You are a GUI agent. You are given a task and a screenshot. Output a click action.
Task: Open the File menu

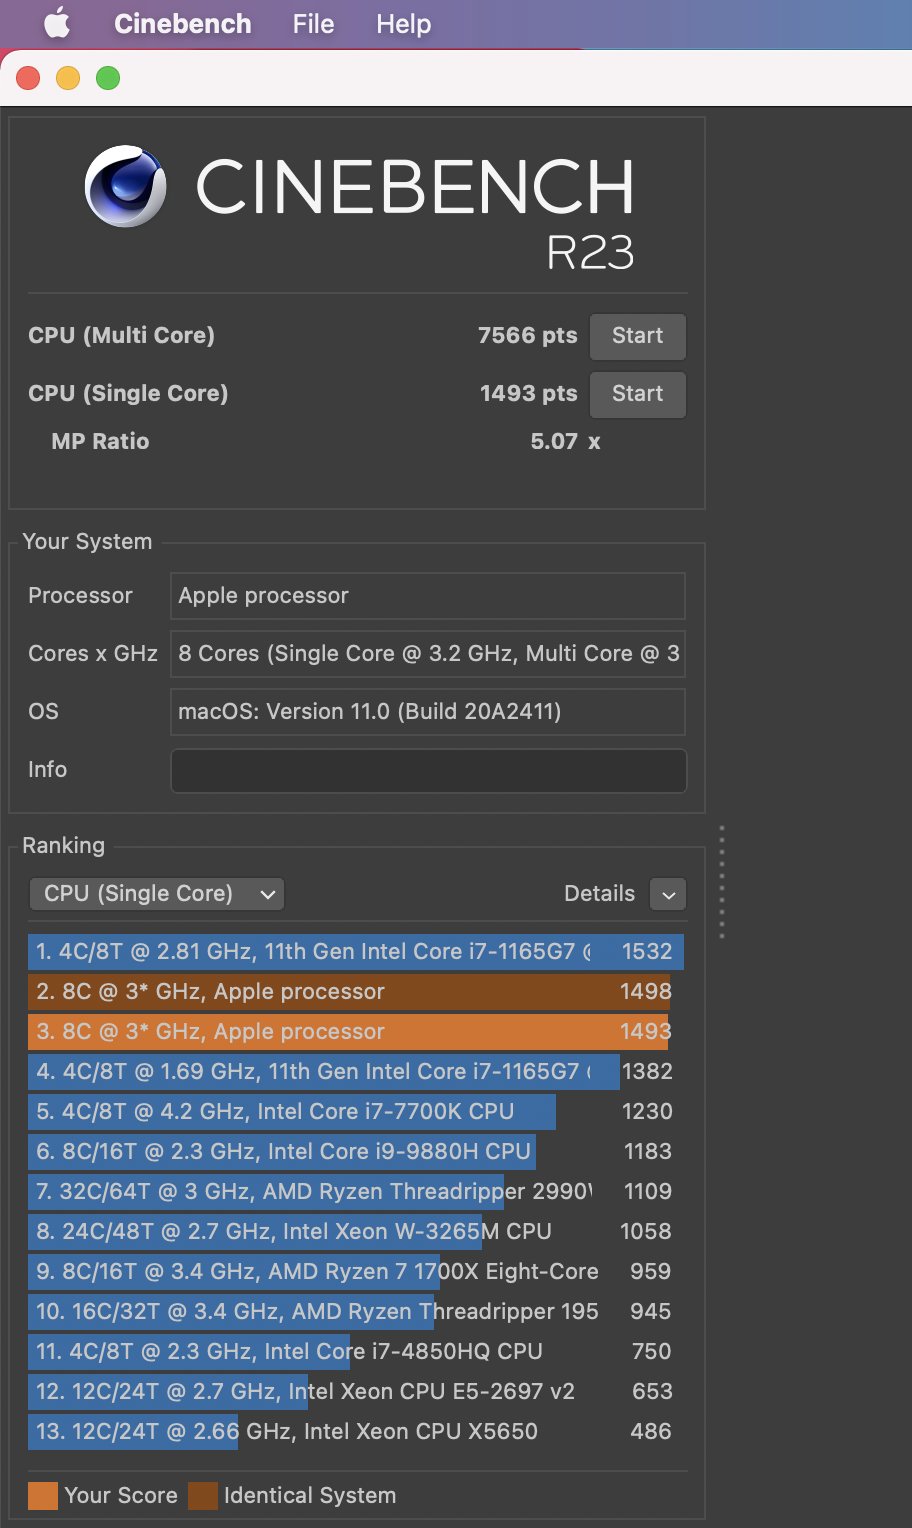coord(313,24)
